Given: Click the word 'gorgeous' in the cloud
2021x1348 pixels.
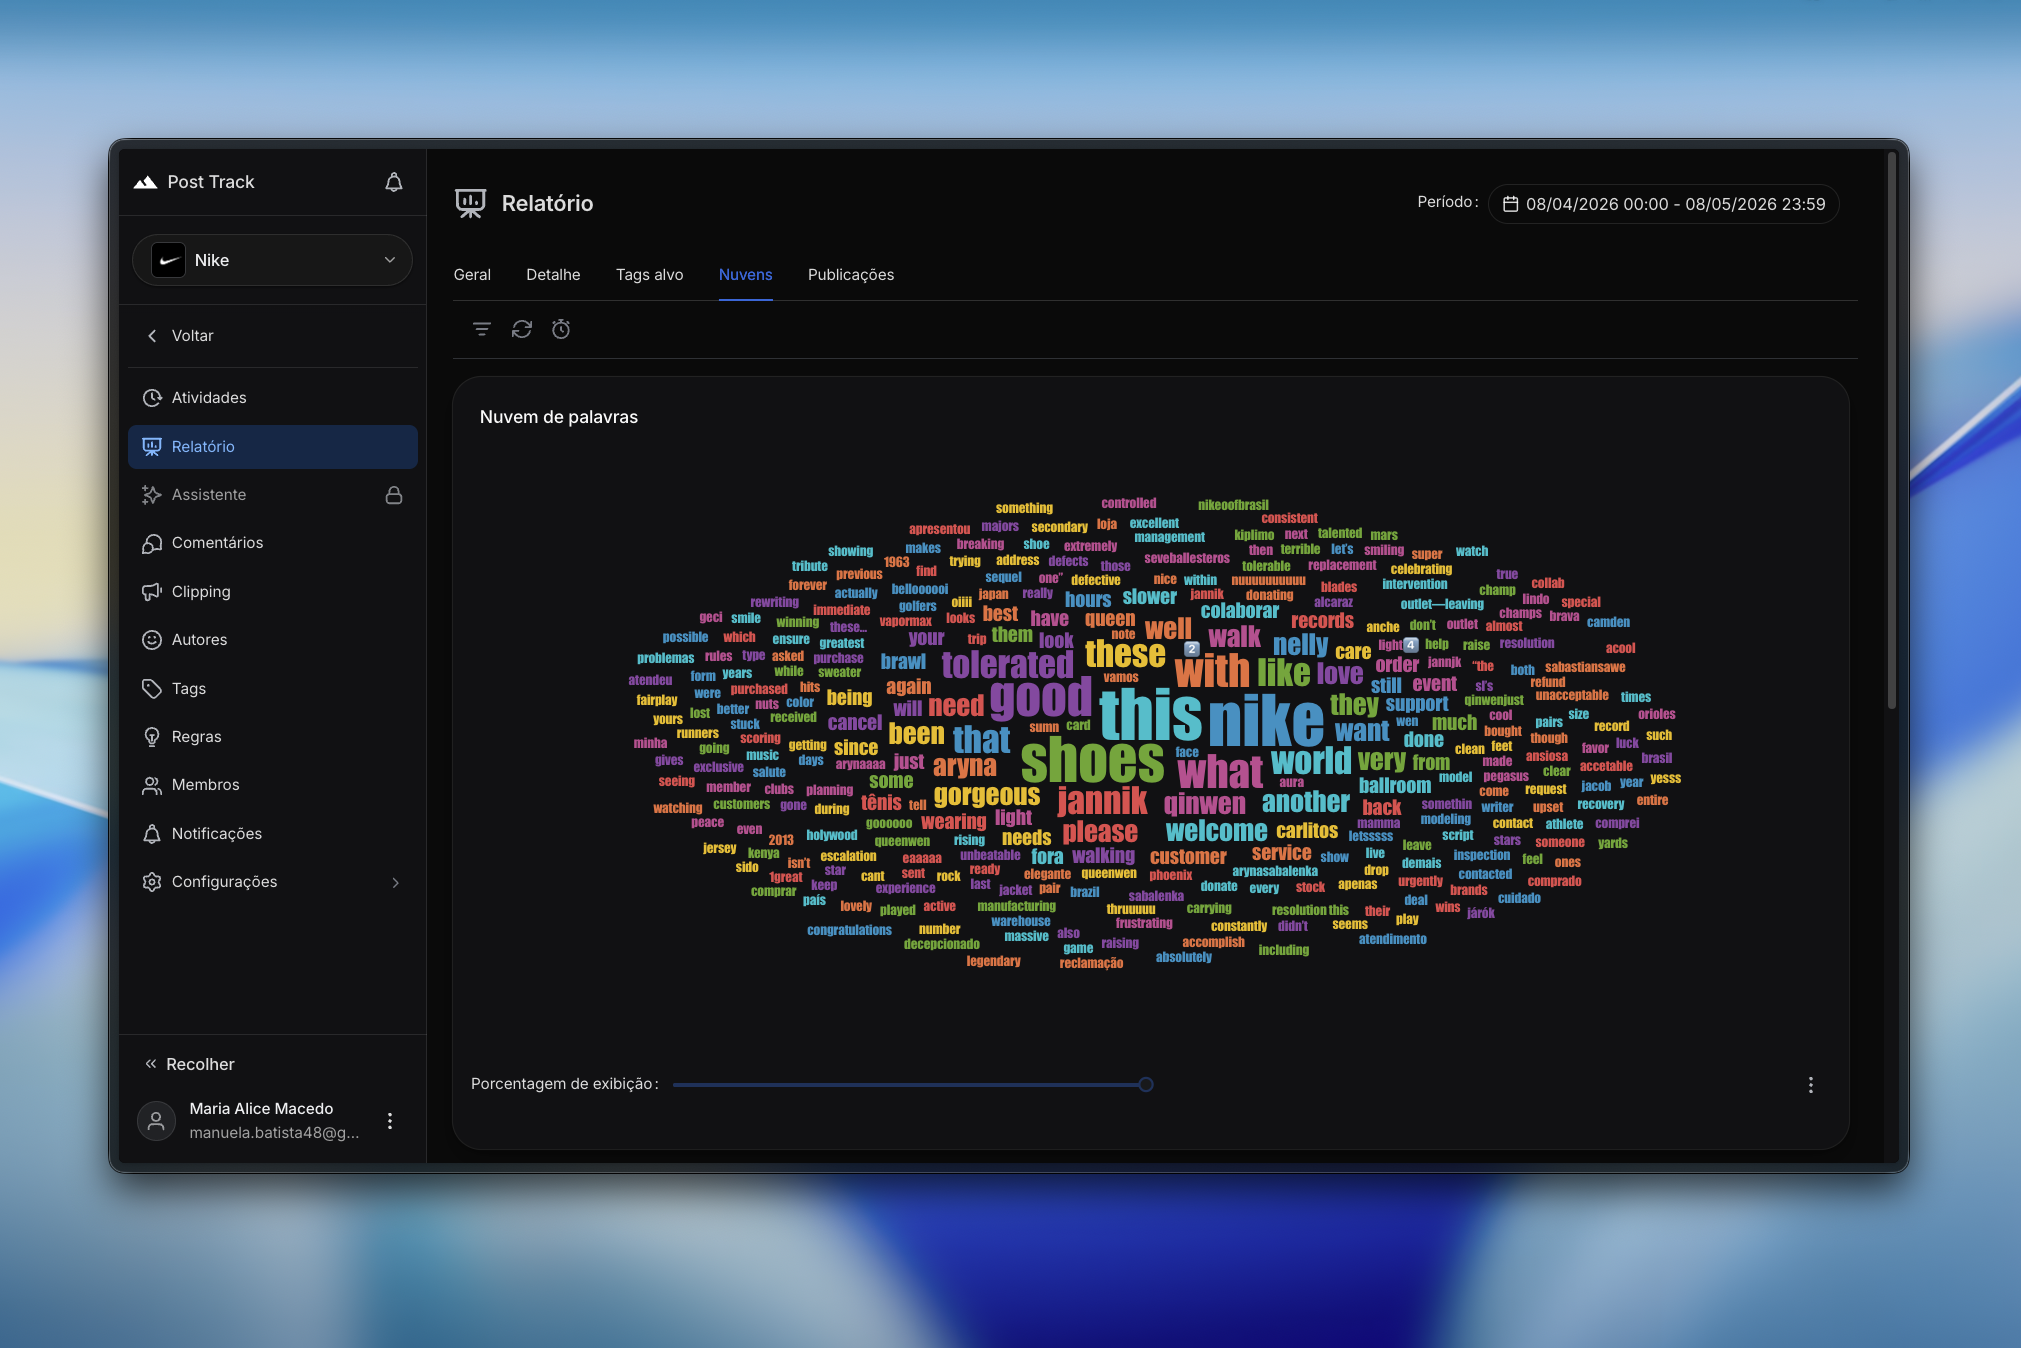Looking at the screenshot, I should tap(987, 795).
